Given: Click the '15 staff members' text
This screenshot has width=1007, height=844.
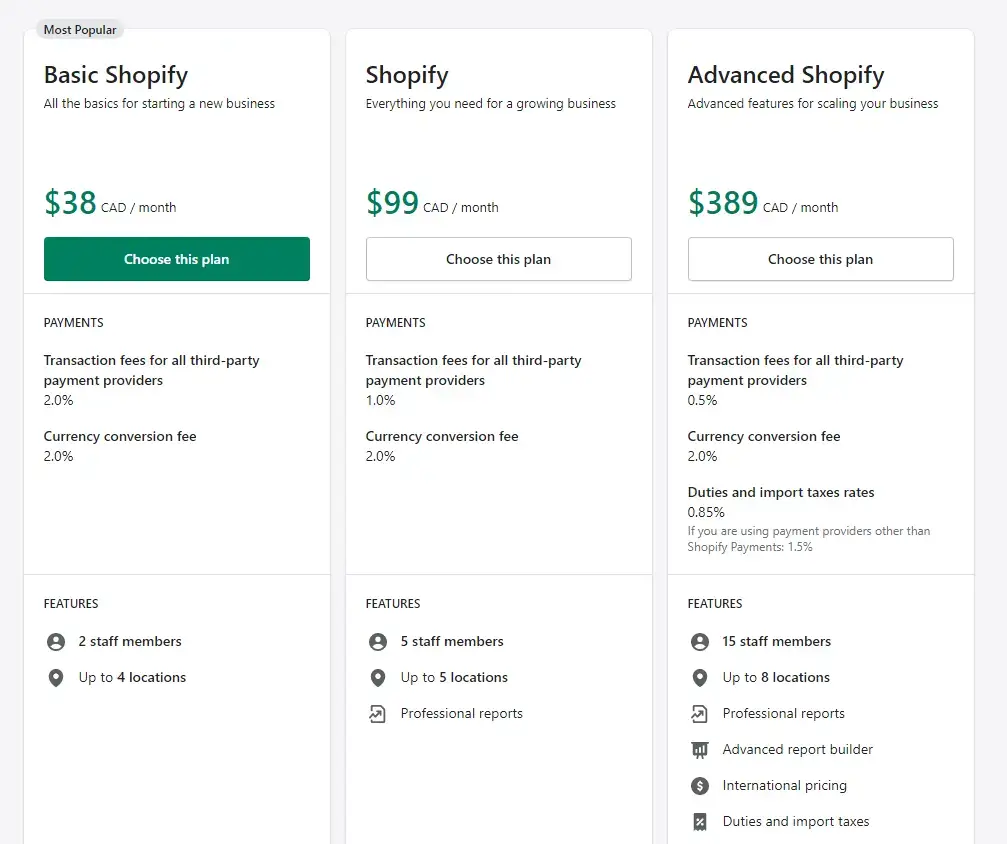Looking at the screenshot, I should pyautogui.click(x=776, y=641).
